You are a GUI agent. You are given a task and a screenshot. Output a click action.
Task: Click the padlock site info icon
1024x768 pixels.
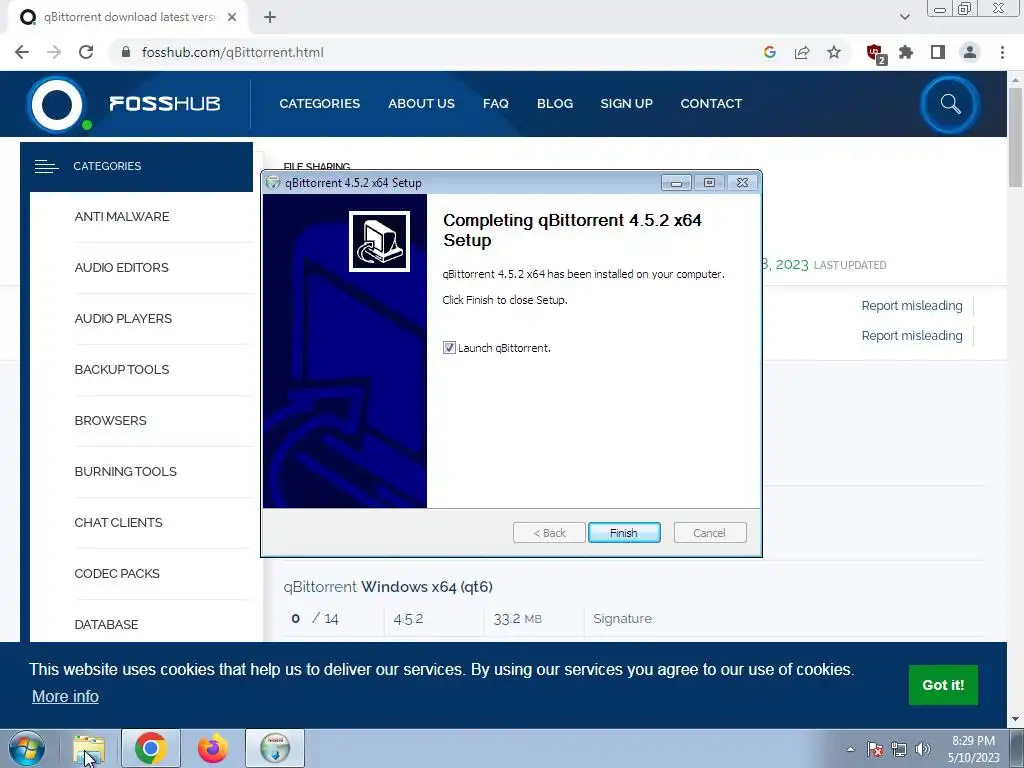coord(126,52)
